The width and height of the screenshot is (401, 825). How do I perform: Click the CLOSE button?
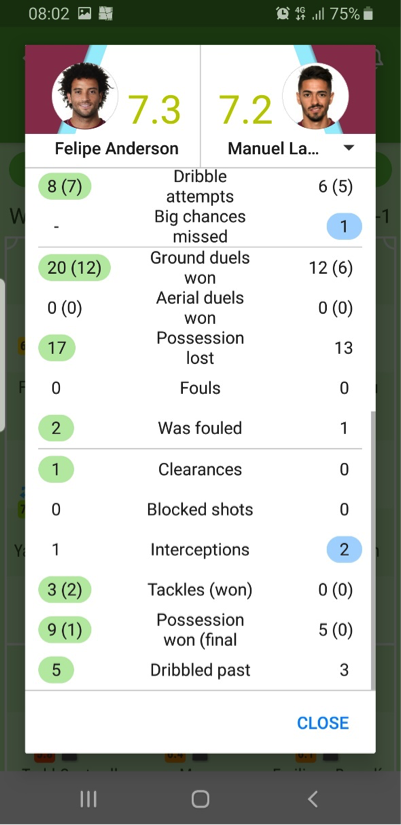[x=323, y=723]
